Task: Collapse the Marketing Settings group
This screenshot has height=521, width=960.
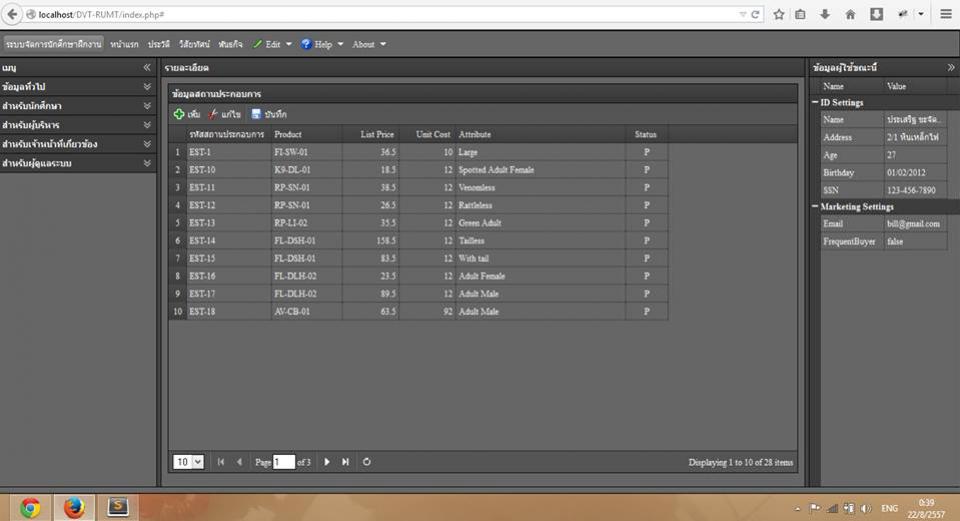Action: click(816, 206)
